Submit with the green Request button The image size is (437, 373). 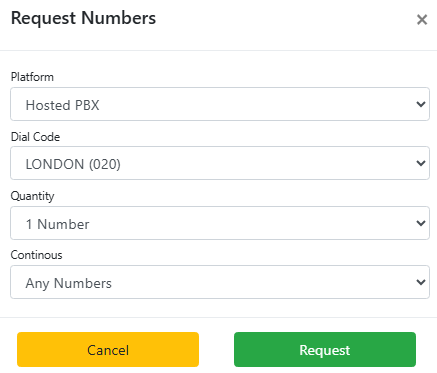[x=325, y=350]
